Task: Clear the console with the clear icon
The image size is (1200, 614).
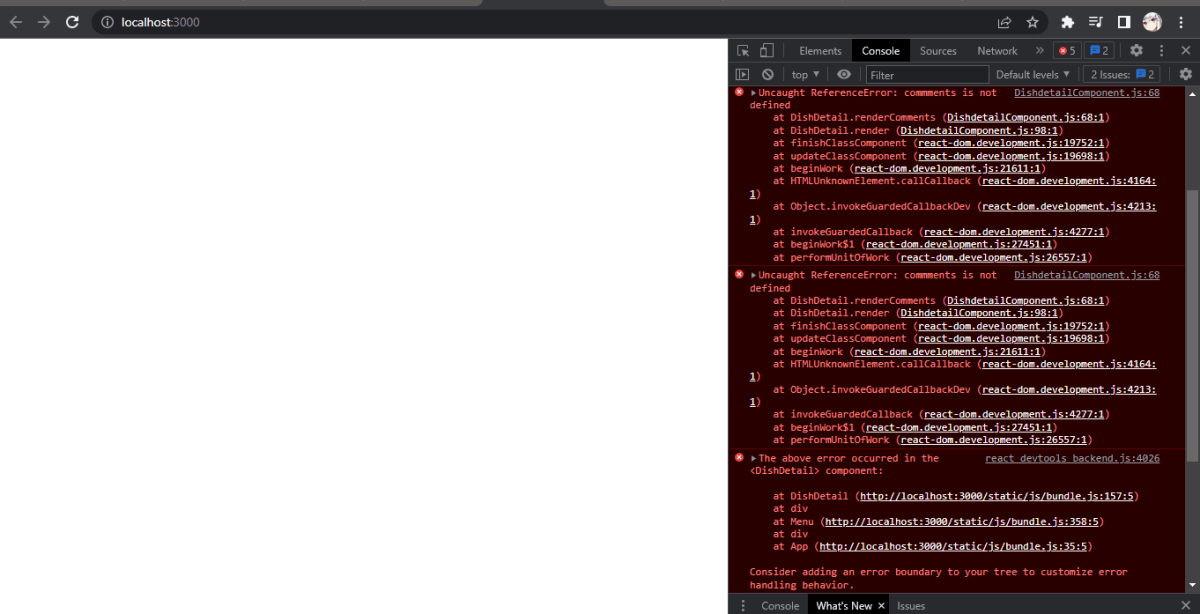Action: [x=768, y=73]
